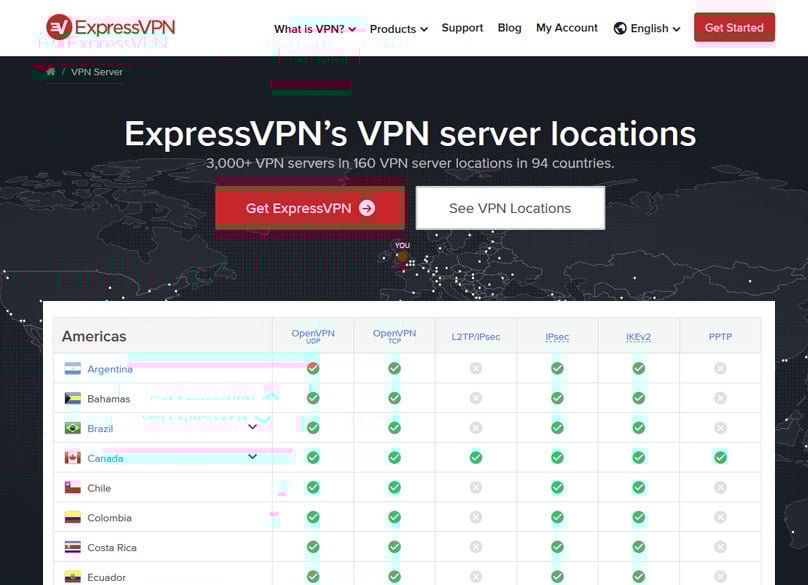The width and height of the screenshot is (808, 585).
Task: Open the Brazil server link
Action: 100,429
